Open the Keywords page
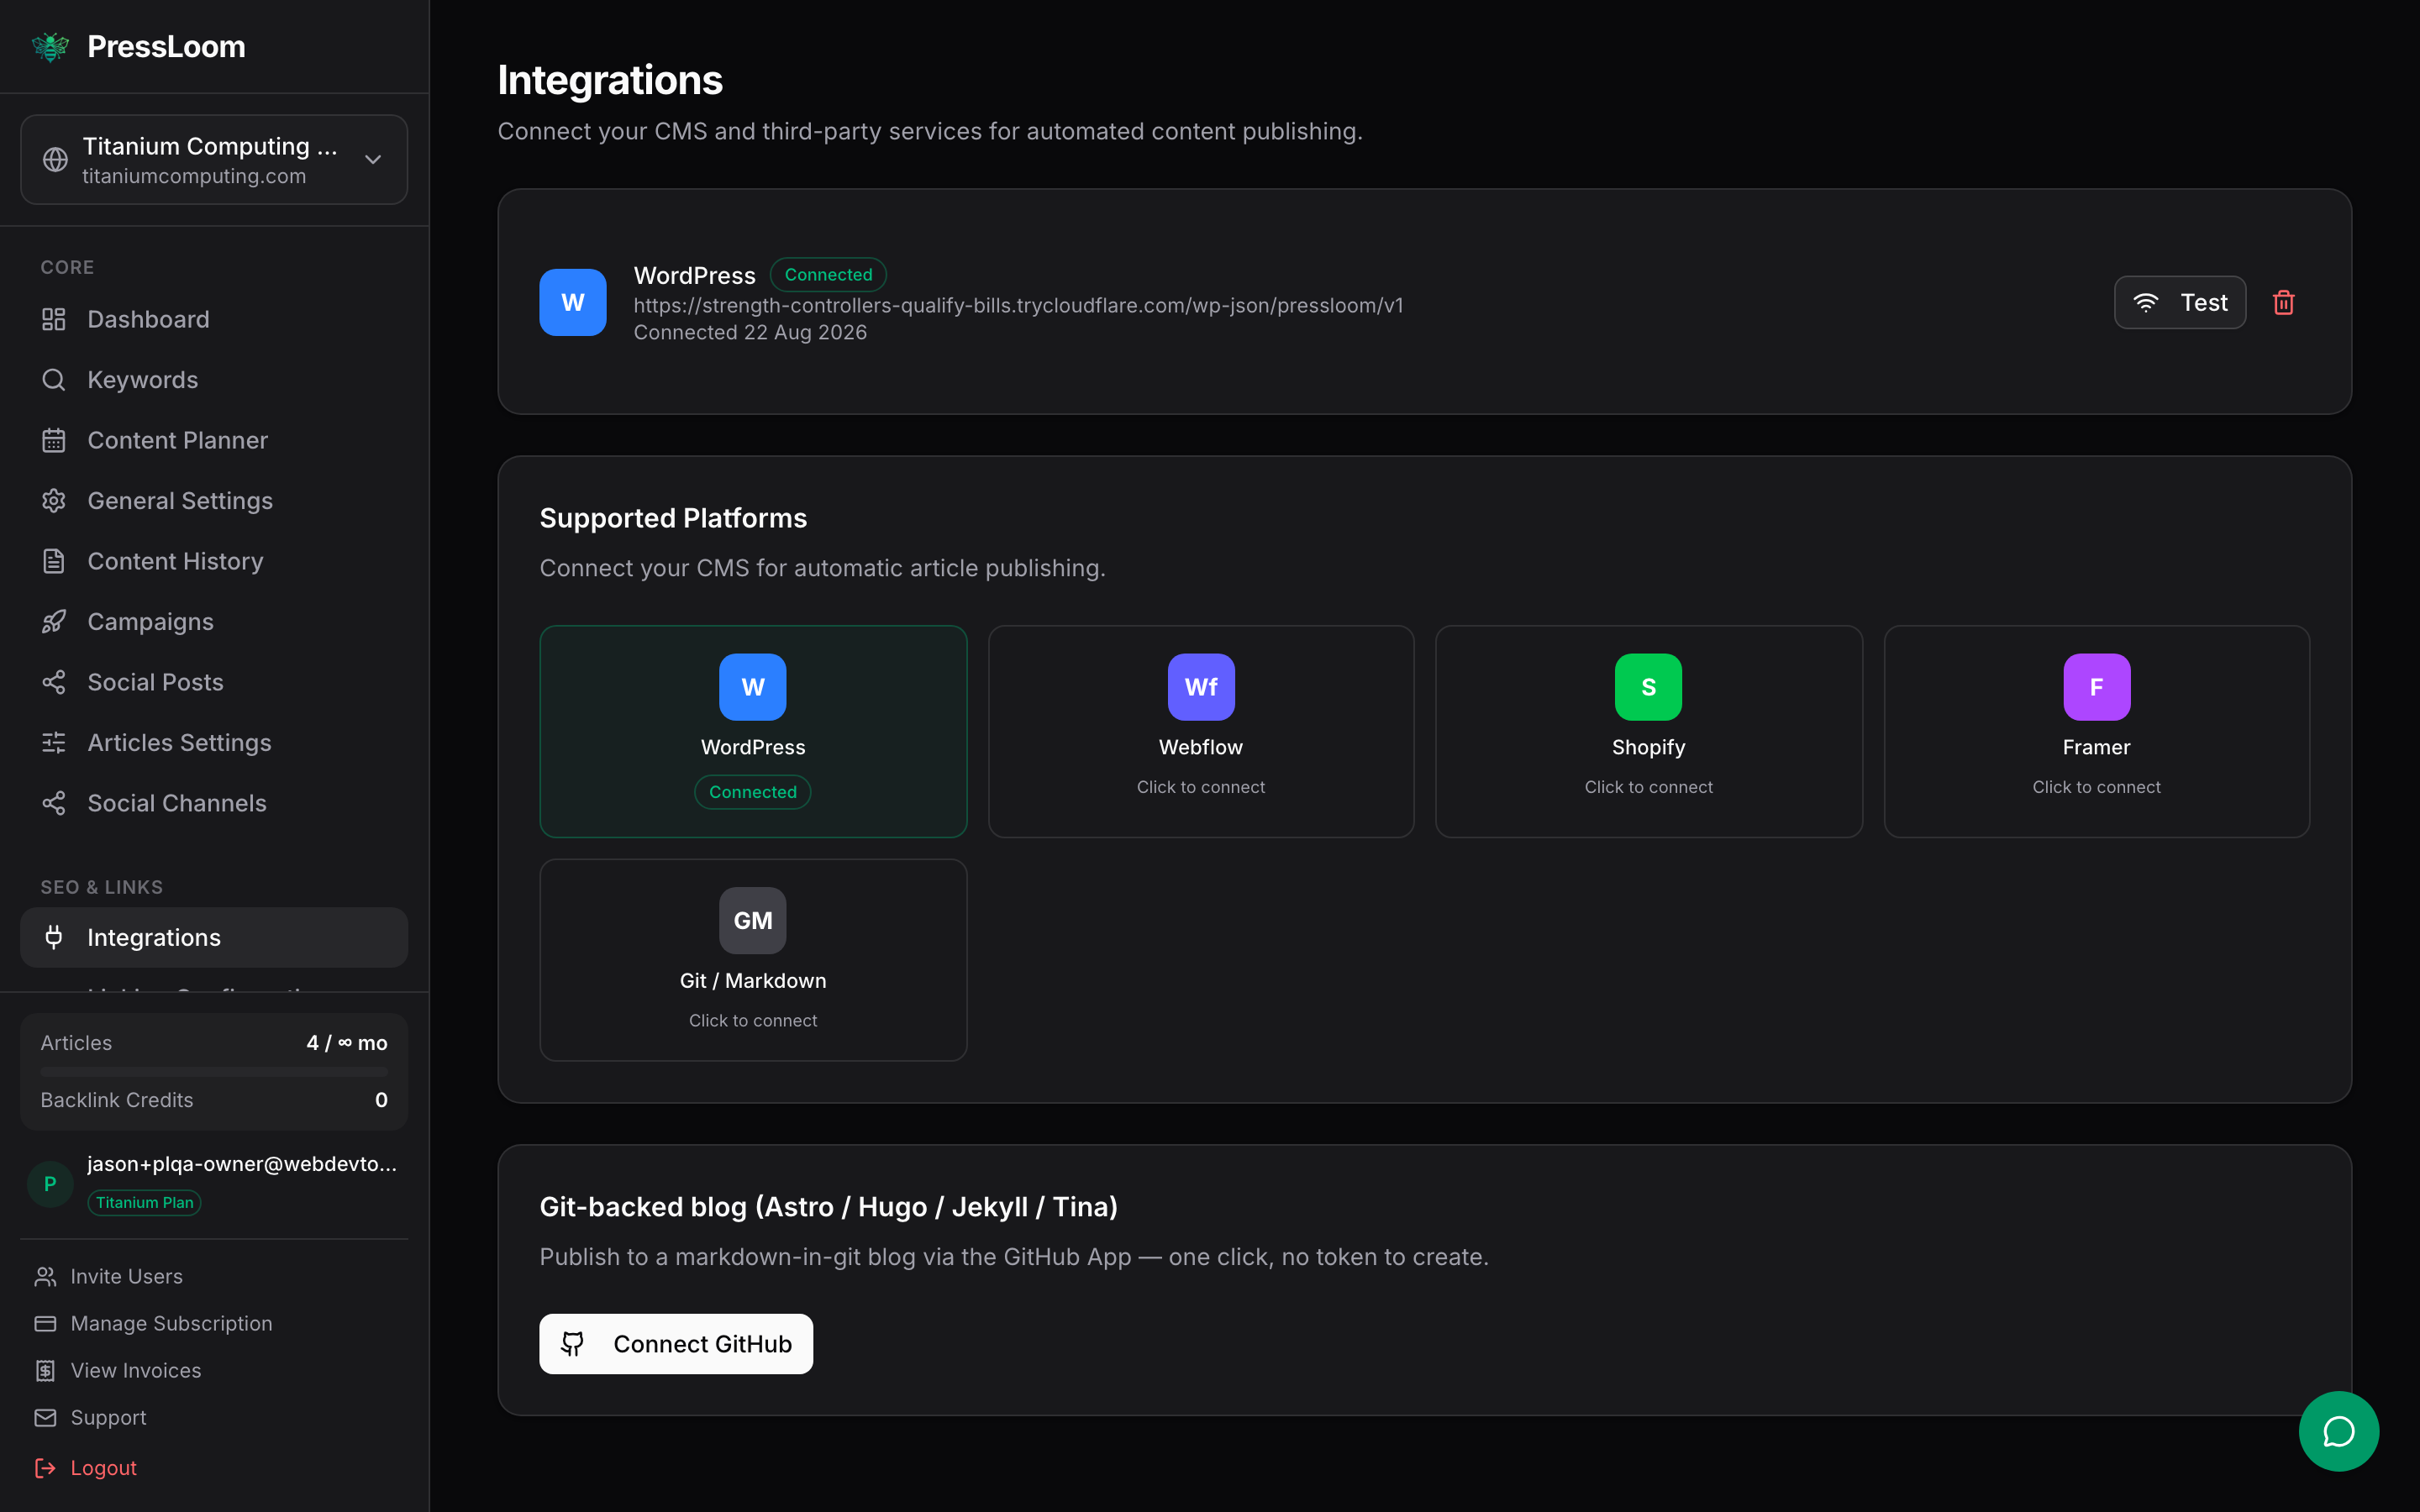2420x1512 pixels. [x=214, y=380]
